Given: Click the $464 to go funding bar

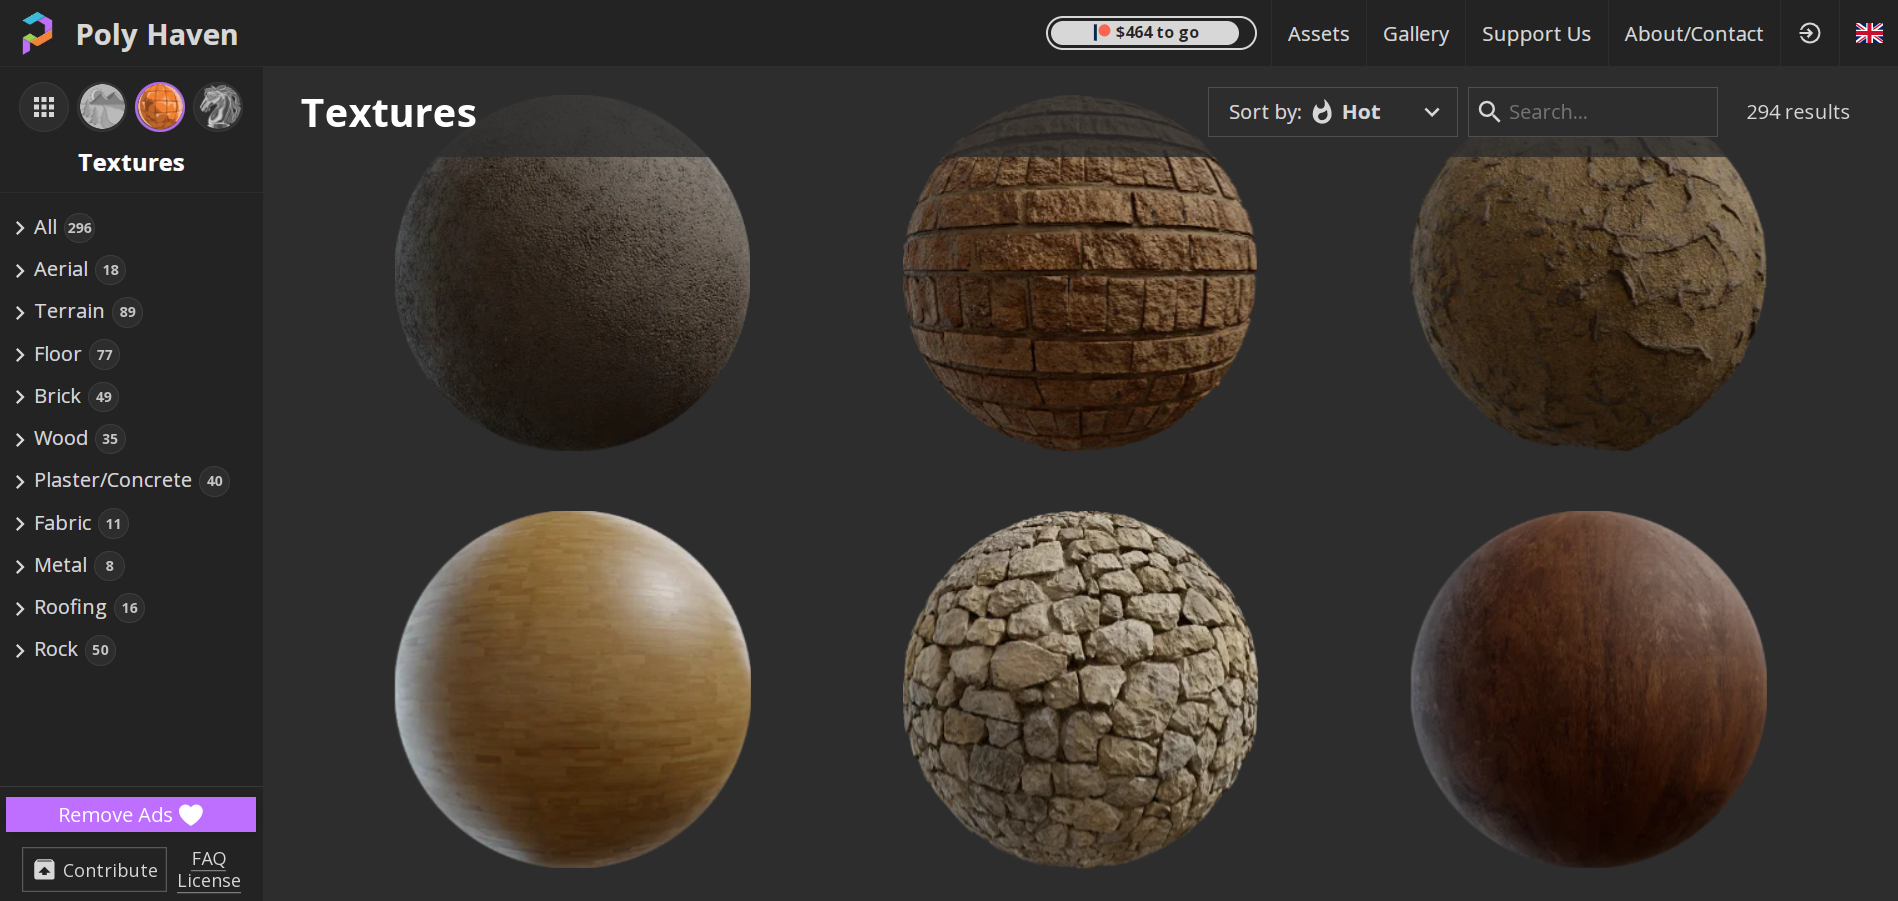Looking at the screenshot, I should pos(1151,33).
